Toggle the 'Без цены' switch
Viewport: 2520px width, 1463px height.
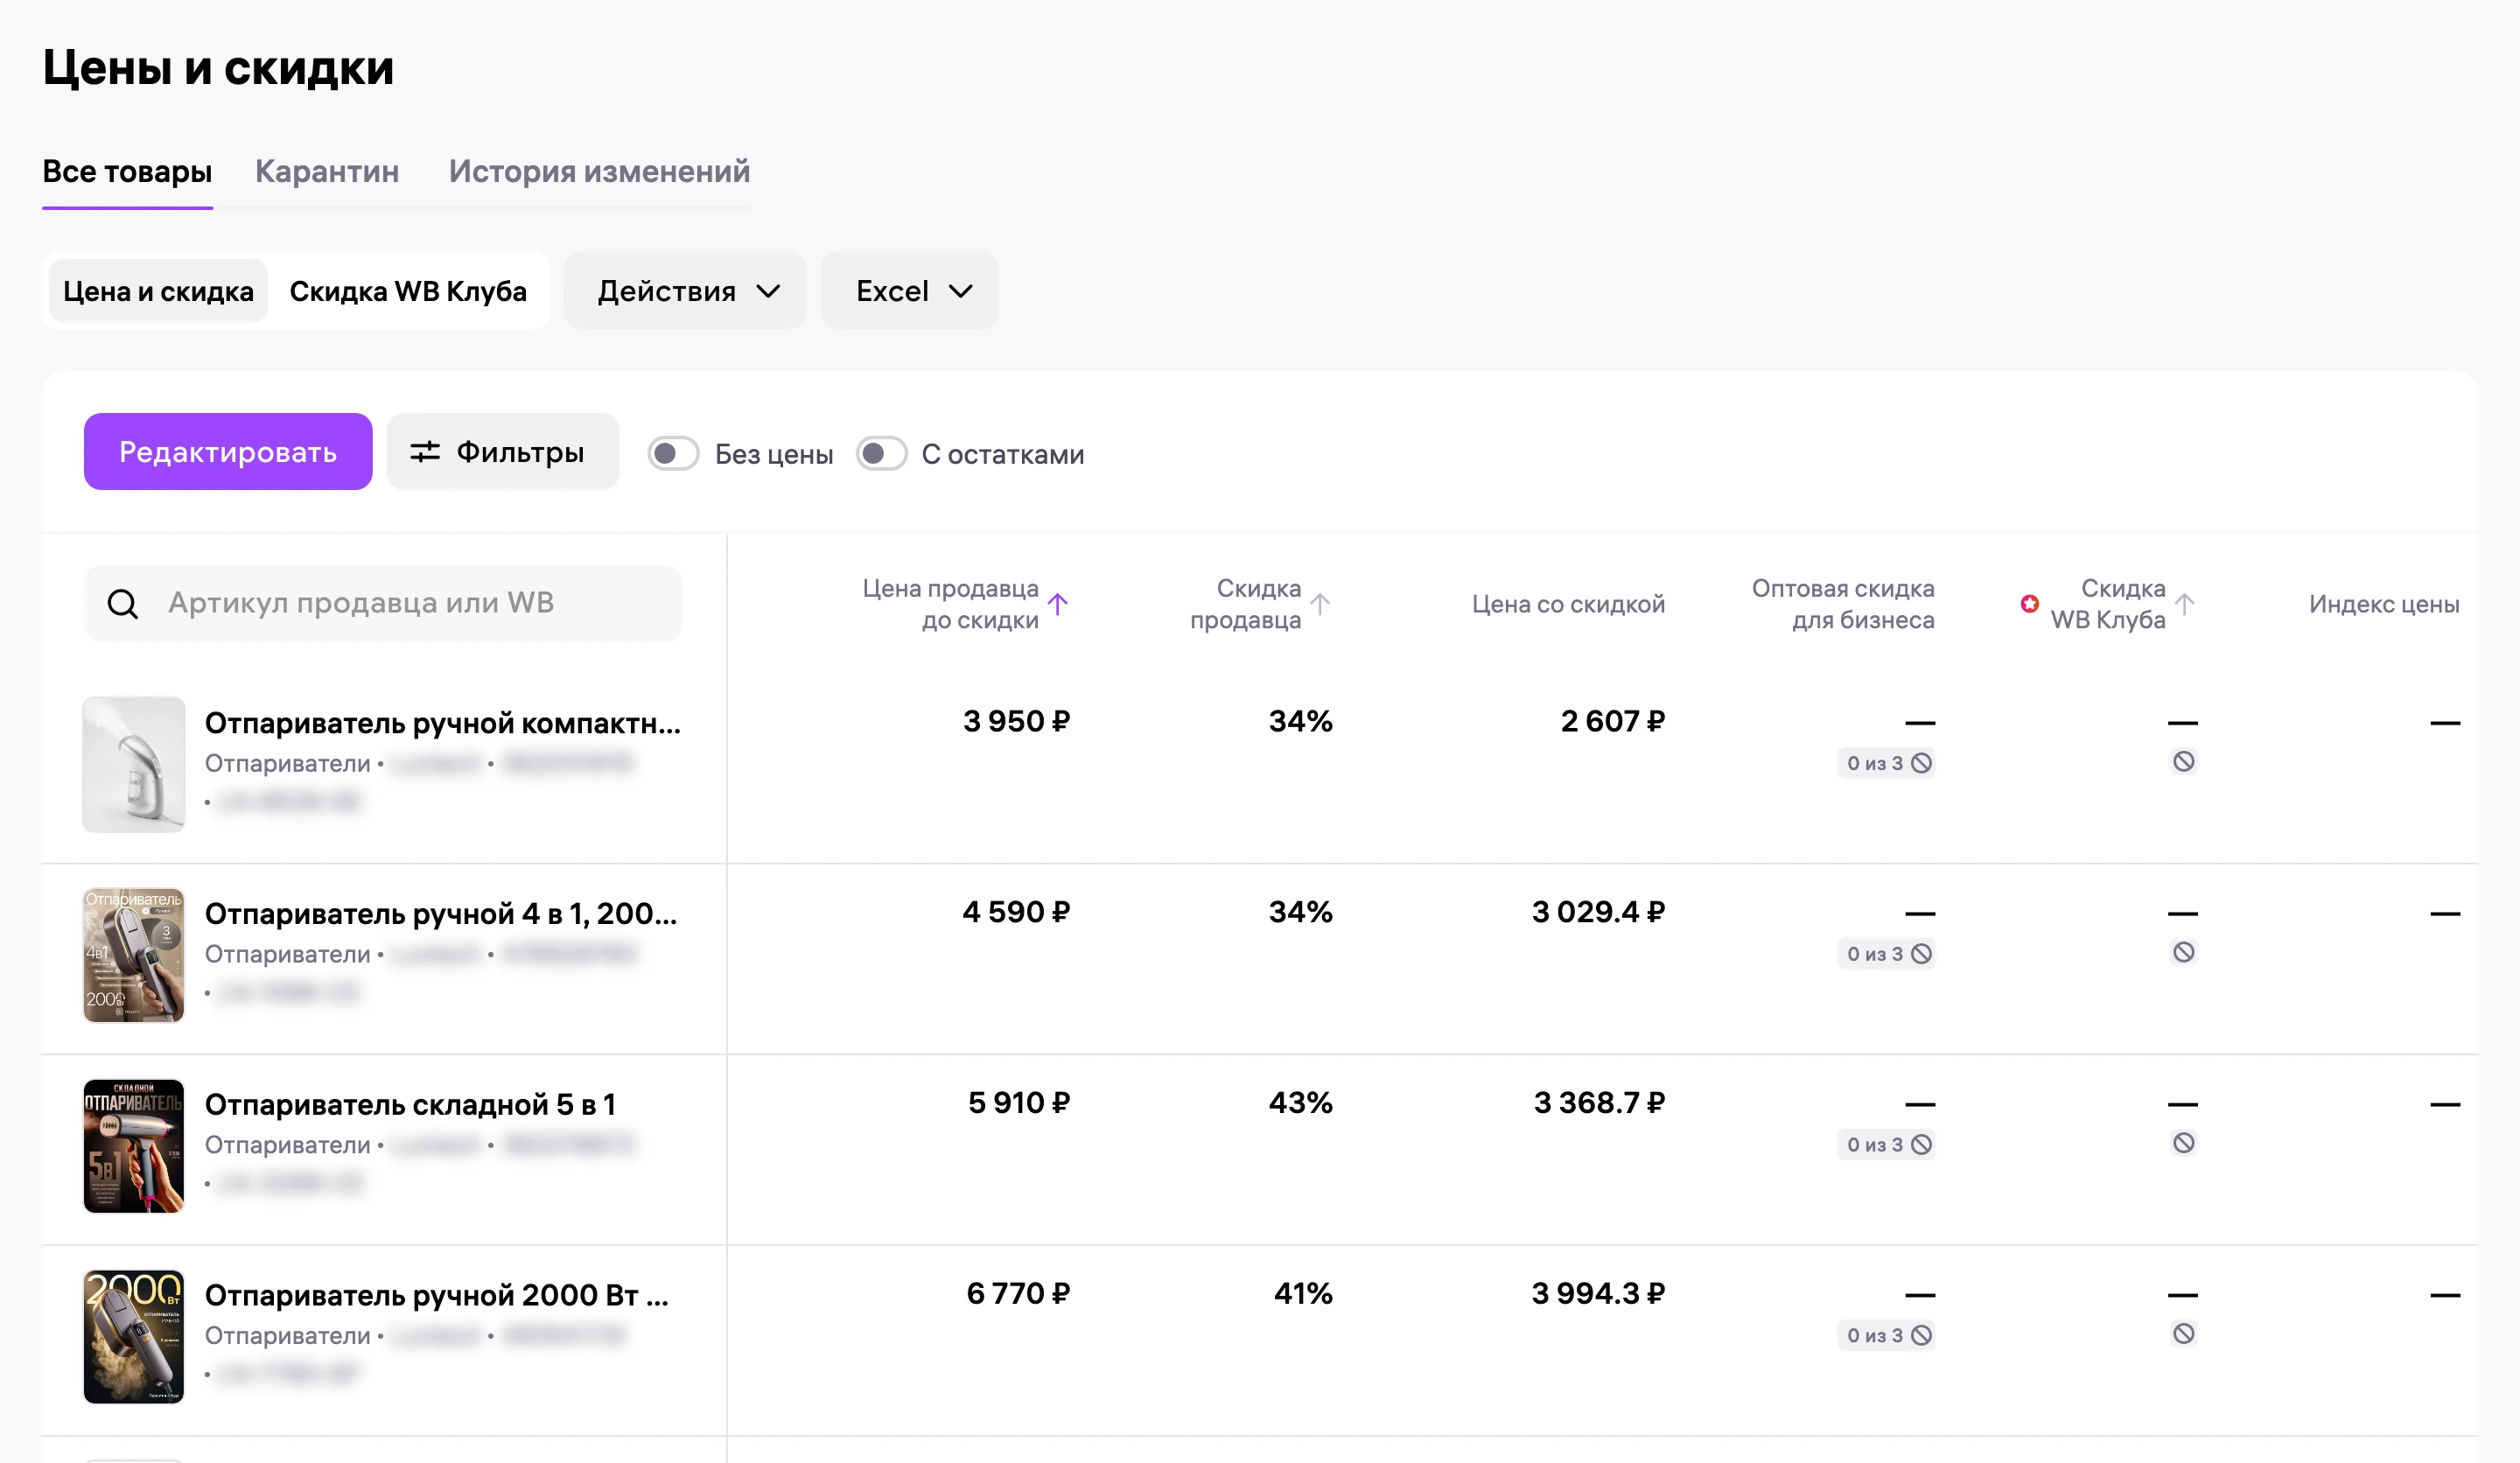point(673,453)
